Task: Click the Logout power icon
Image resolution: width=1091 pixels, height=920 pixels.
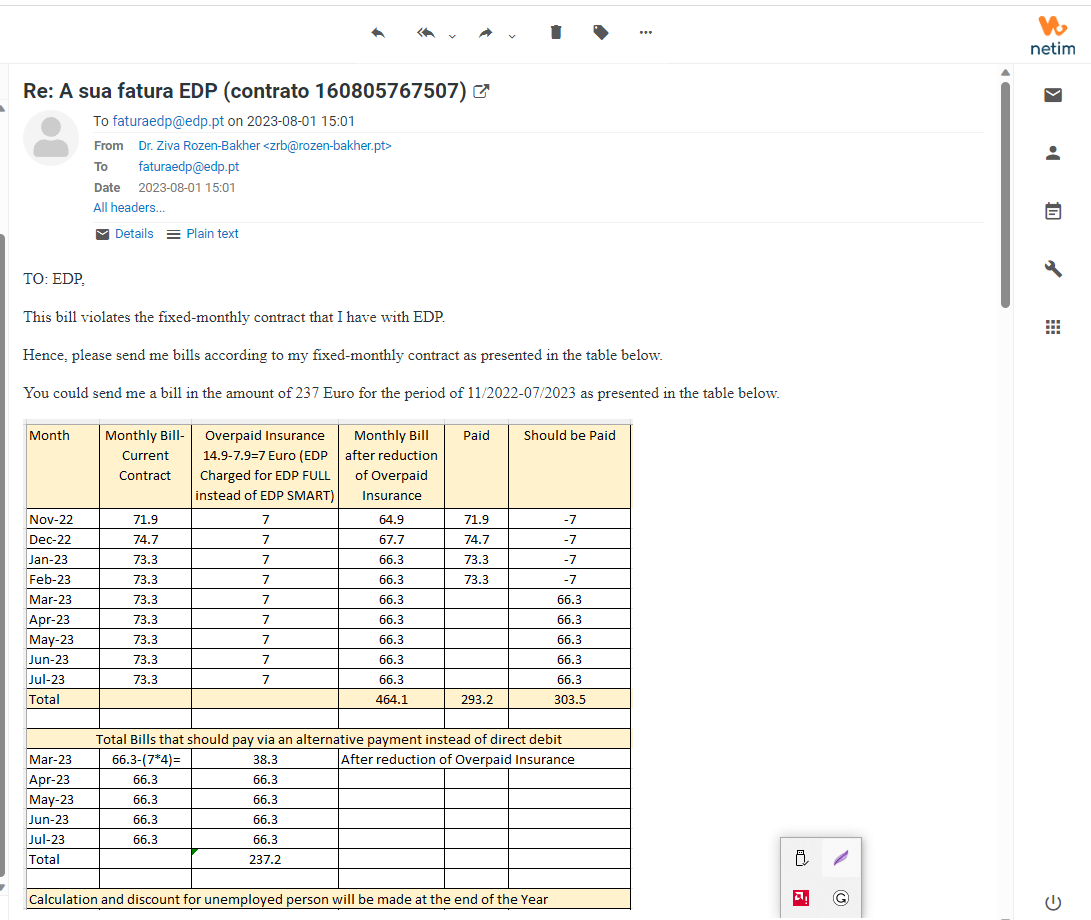Action: coord(1053,903)
